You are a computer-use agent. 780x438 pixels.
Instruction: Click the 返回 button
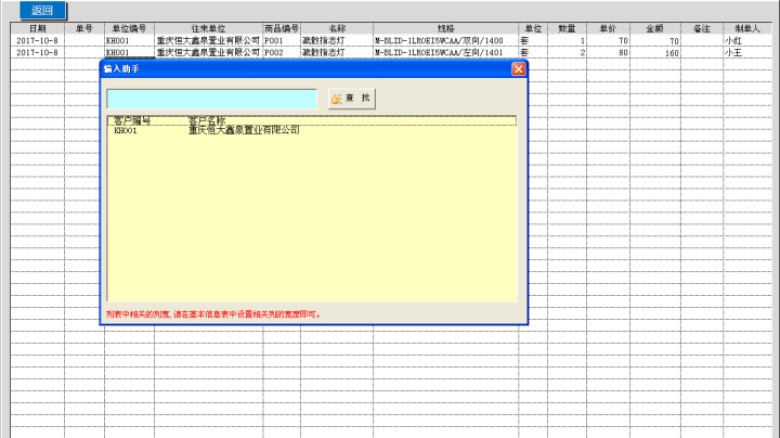click(x=42, y=10)
